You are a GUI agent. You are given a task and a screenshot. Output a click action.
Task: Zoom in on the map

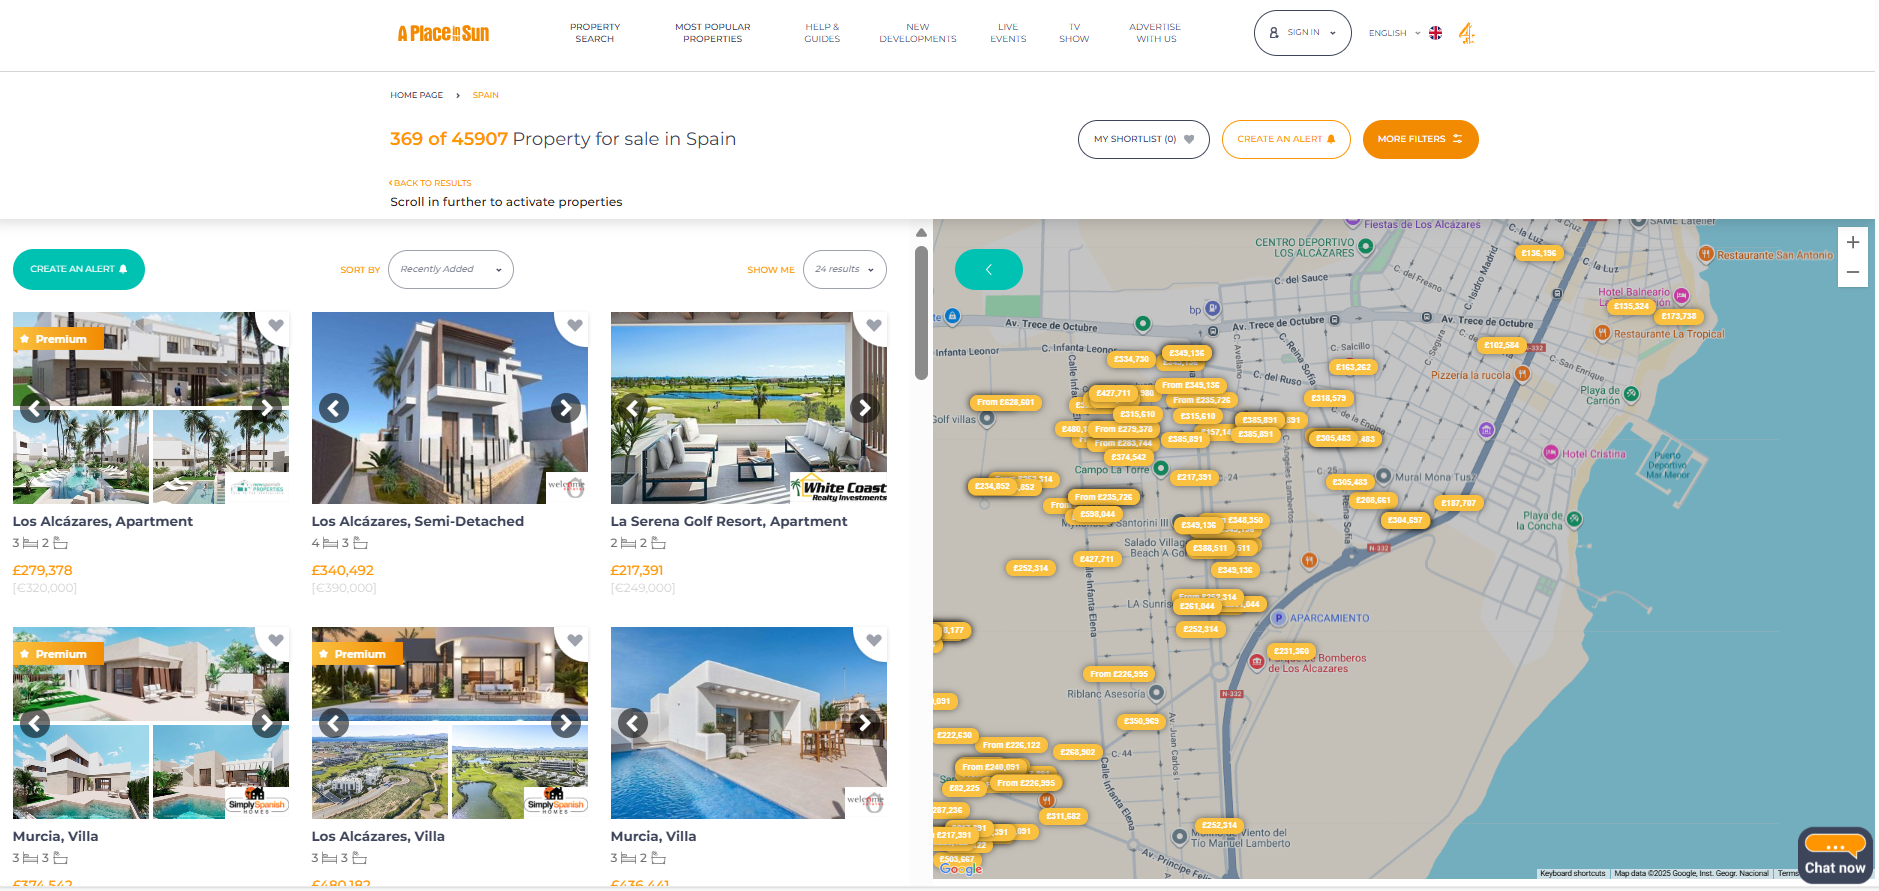(x=1852, y=242)
